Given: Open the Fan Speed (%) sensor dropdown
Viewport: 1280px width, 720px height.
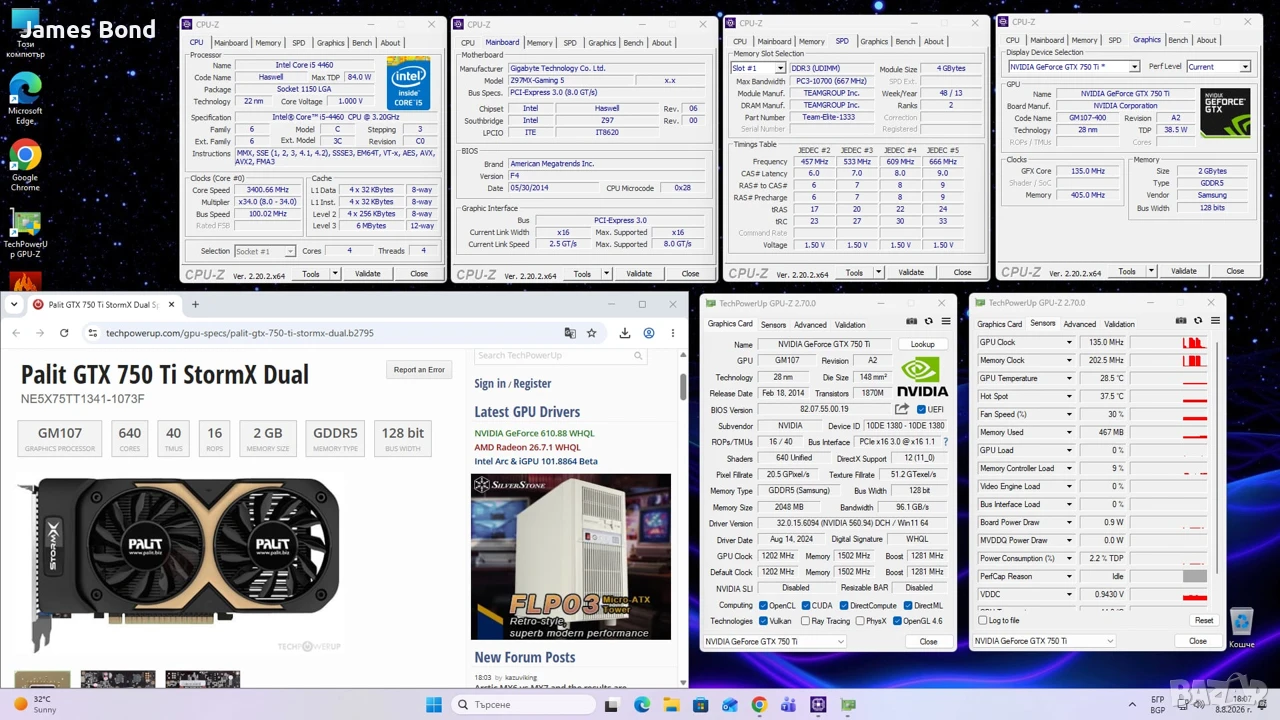Looking at the screenshot, I should (x=1069, y=414).
